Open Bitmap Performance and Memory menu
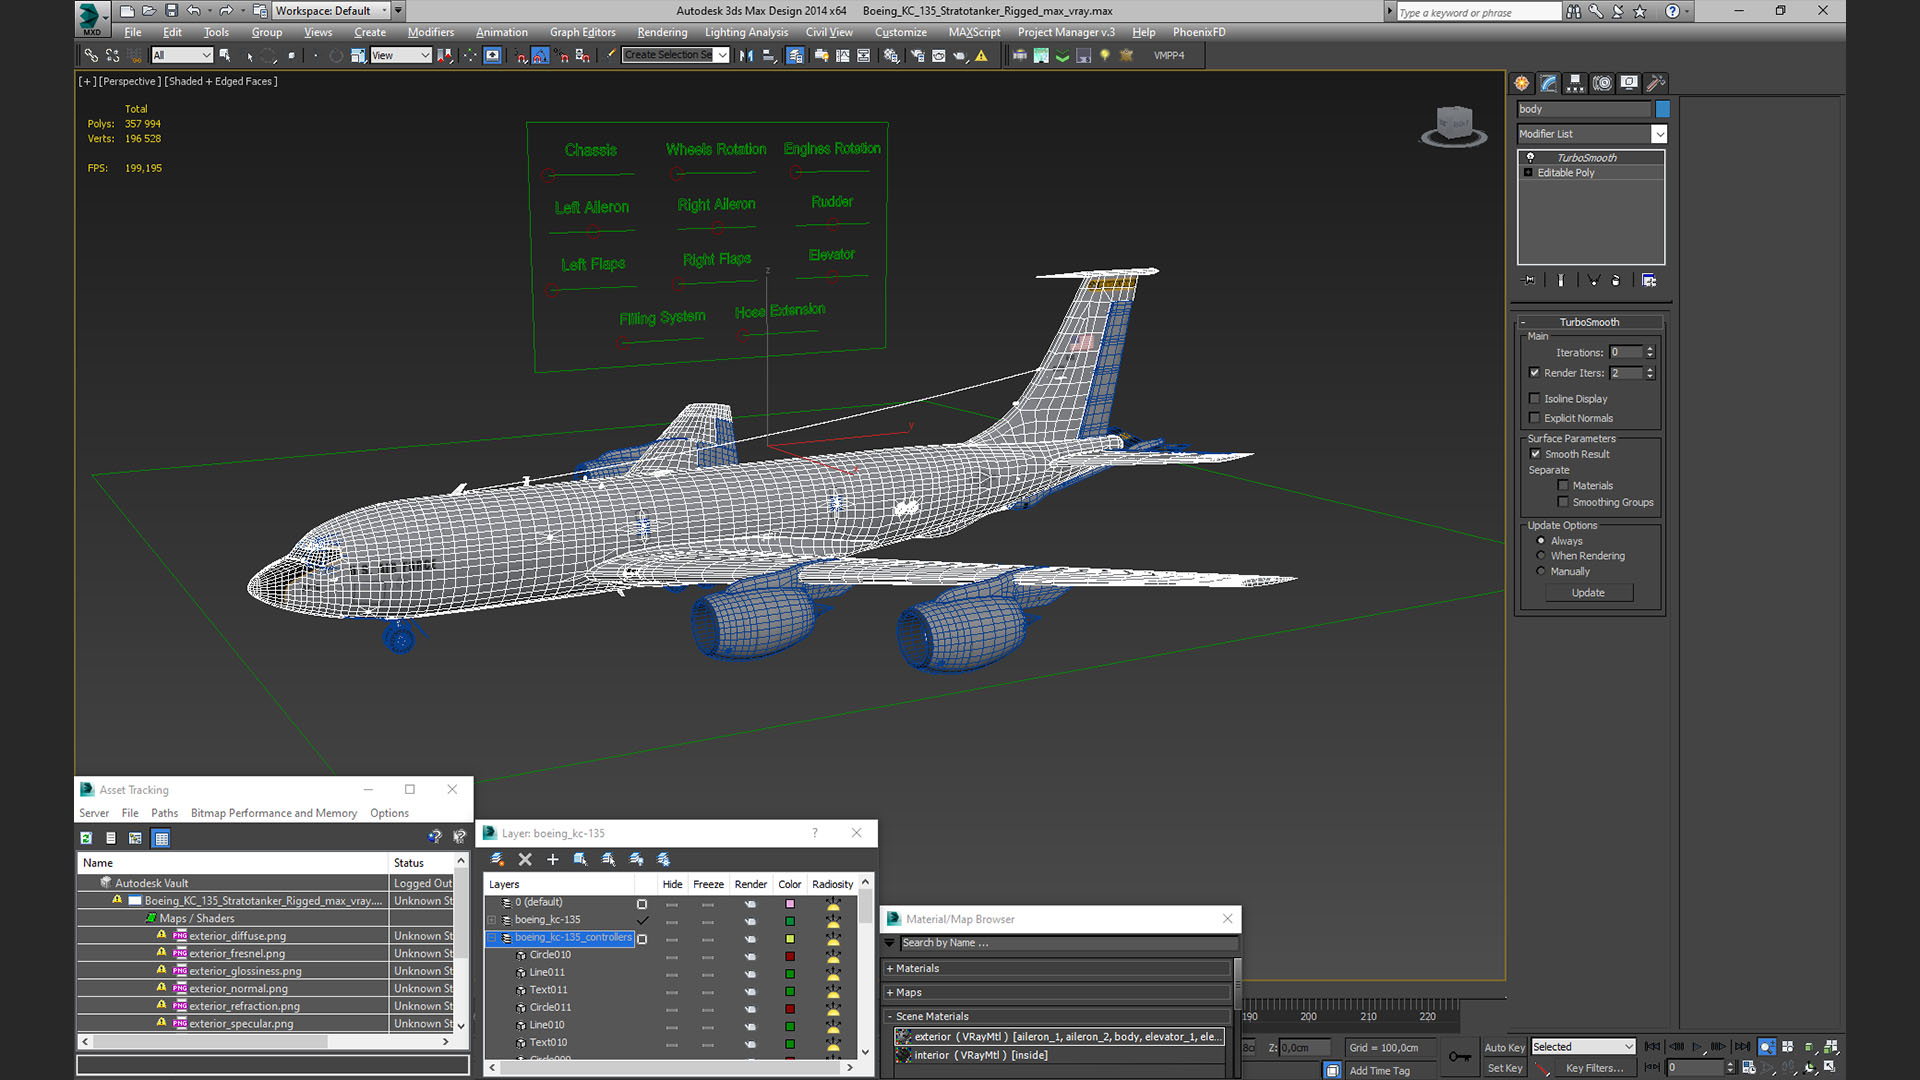Viewport: 1920px width, 1080px height. pyautogui.click(x=273, y=813)
